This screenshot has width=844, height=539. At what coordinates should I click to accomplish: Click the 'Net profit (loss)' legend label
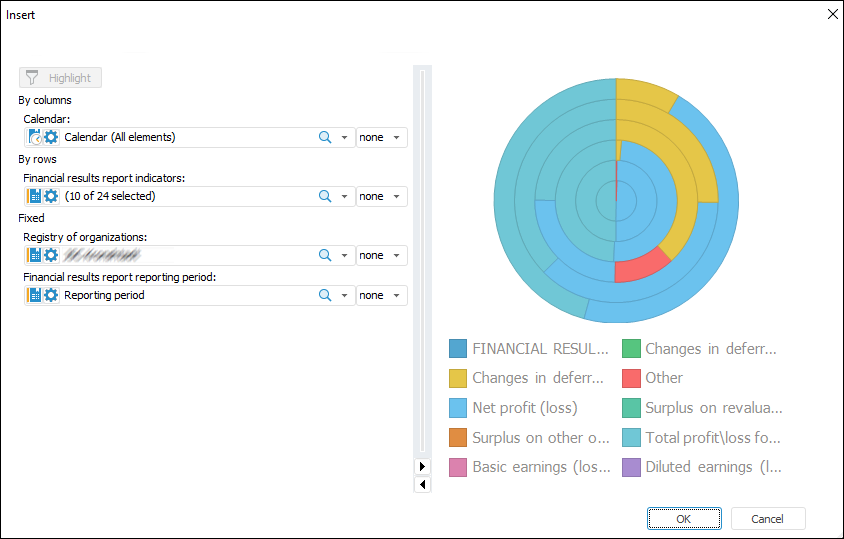tap(525, 407)
